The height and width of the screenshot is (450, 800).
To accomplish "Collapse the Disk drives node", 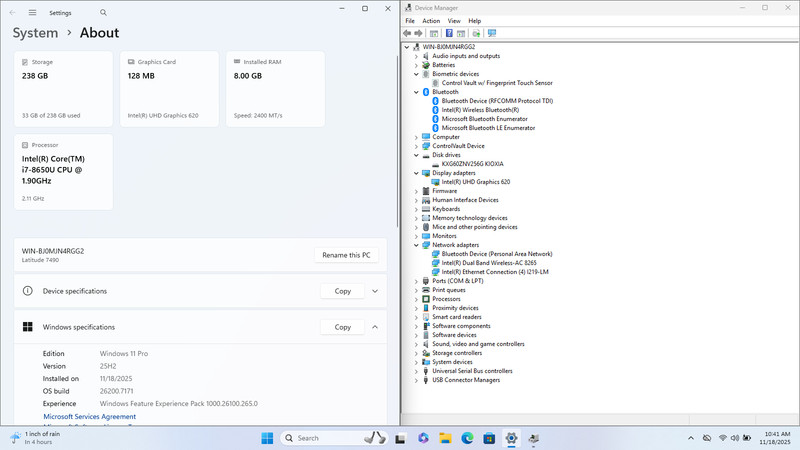I will [416, 155].
